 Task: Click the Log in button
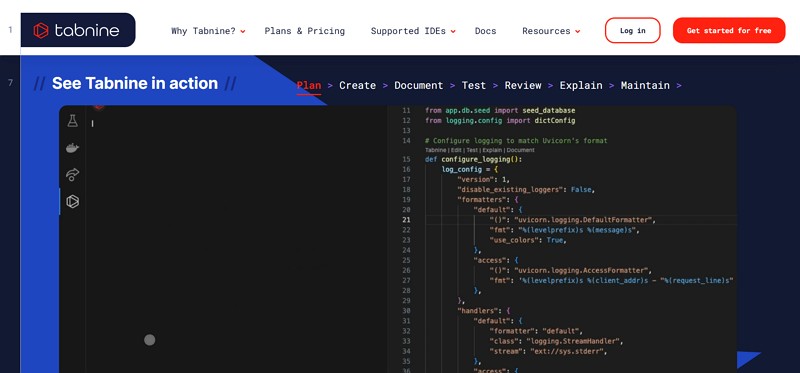click(633, 31)
